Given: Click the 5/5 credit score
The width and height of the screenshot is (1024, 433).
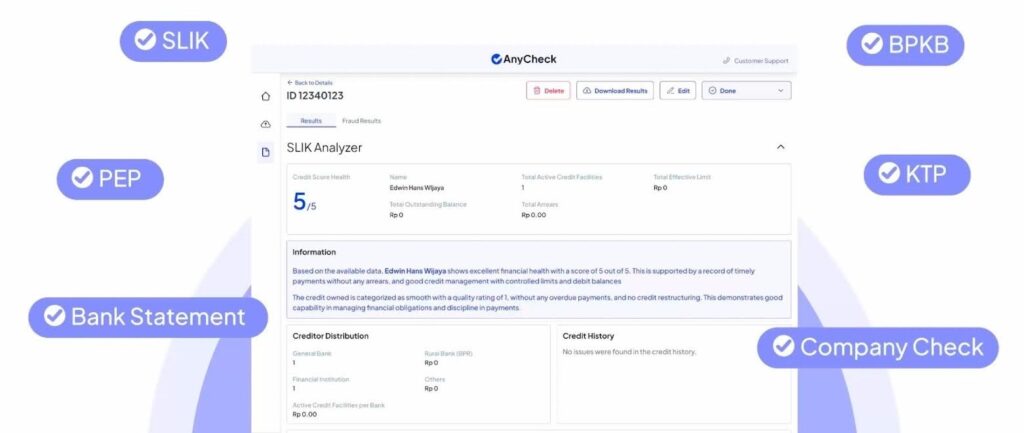Looking at the screenshot, I should click(x=304, y=202).
